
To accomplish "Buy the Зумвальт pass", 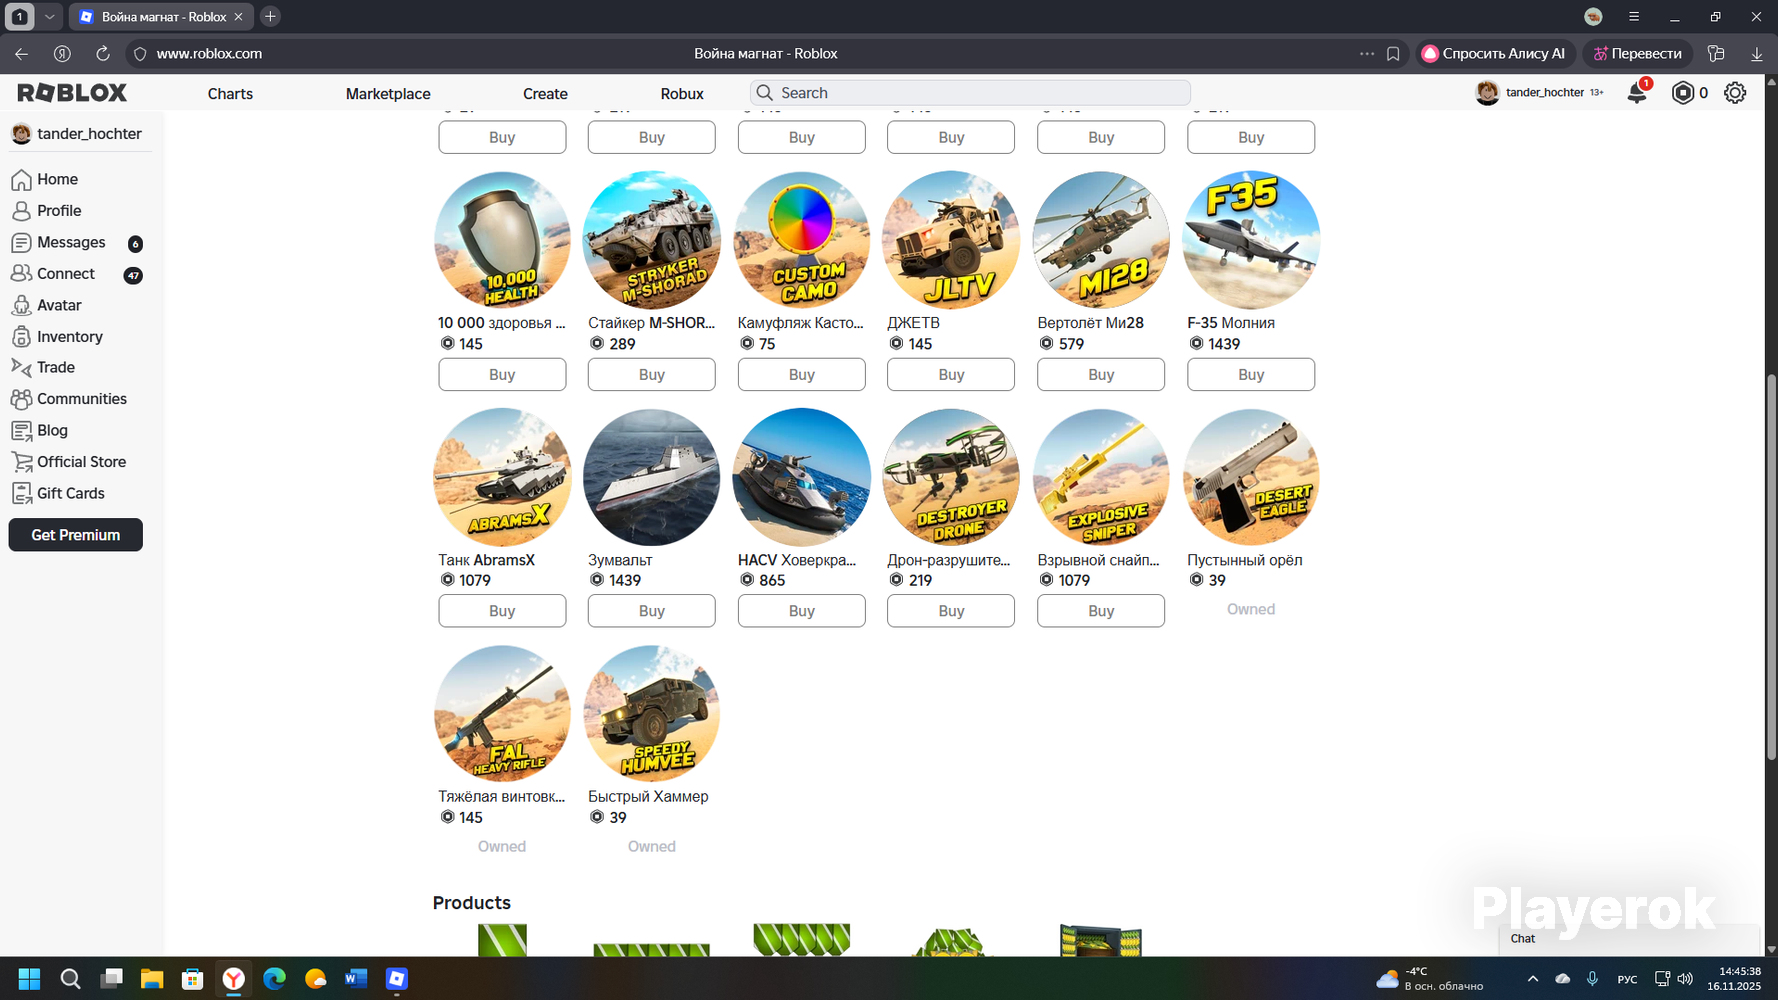I will pyautogui.click(x=652, y=611).
